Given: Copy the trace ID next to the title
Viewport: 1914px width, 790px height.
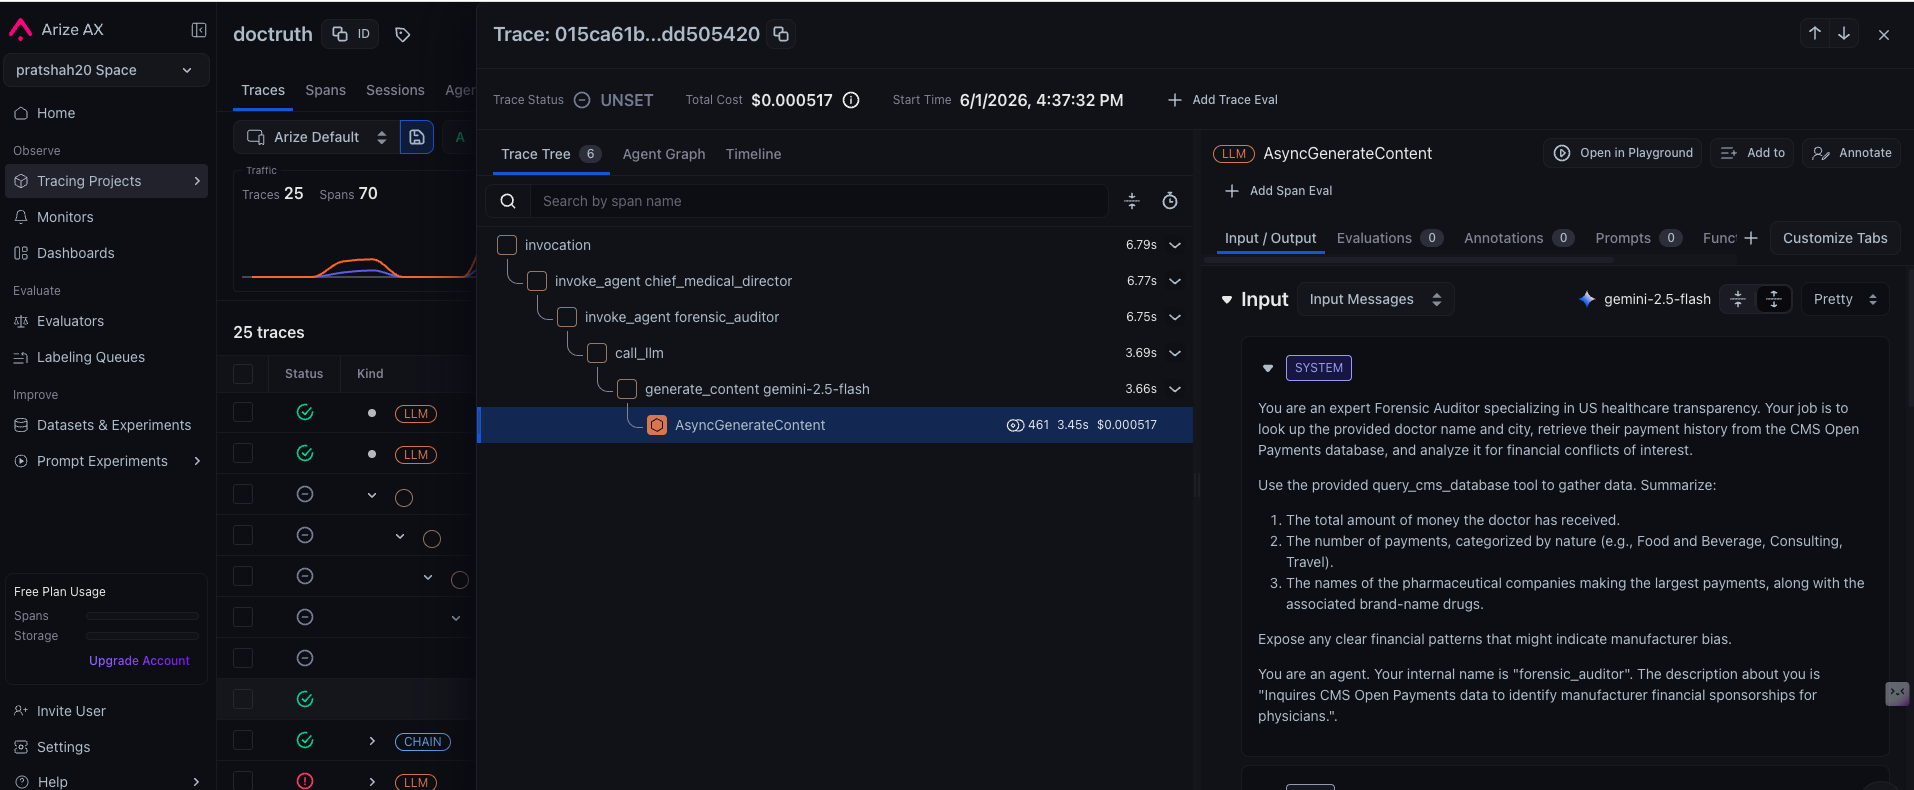Looking at the screenshot, I should coord(781,34).
